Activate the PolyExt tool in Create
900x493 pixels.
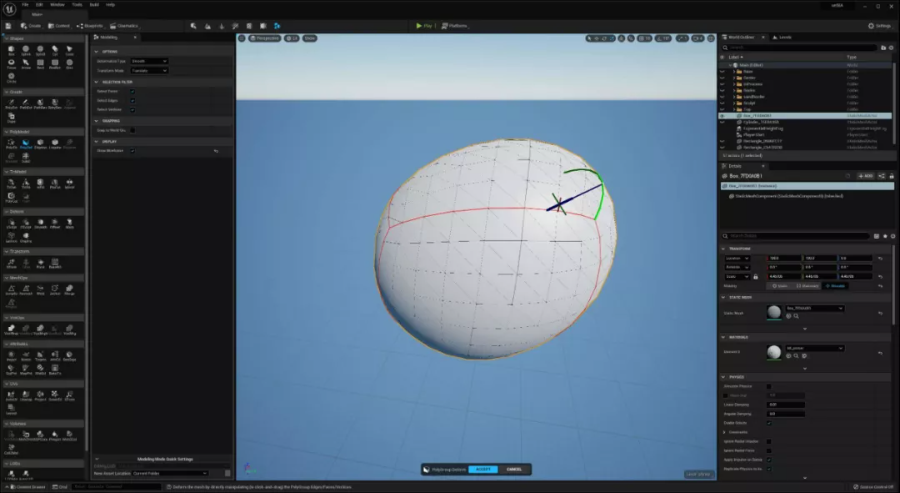tap(11, 104)
